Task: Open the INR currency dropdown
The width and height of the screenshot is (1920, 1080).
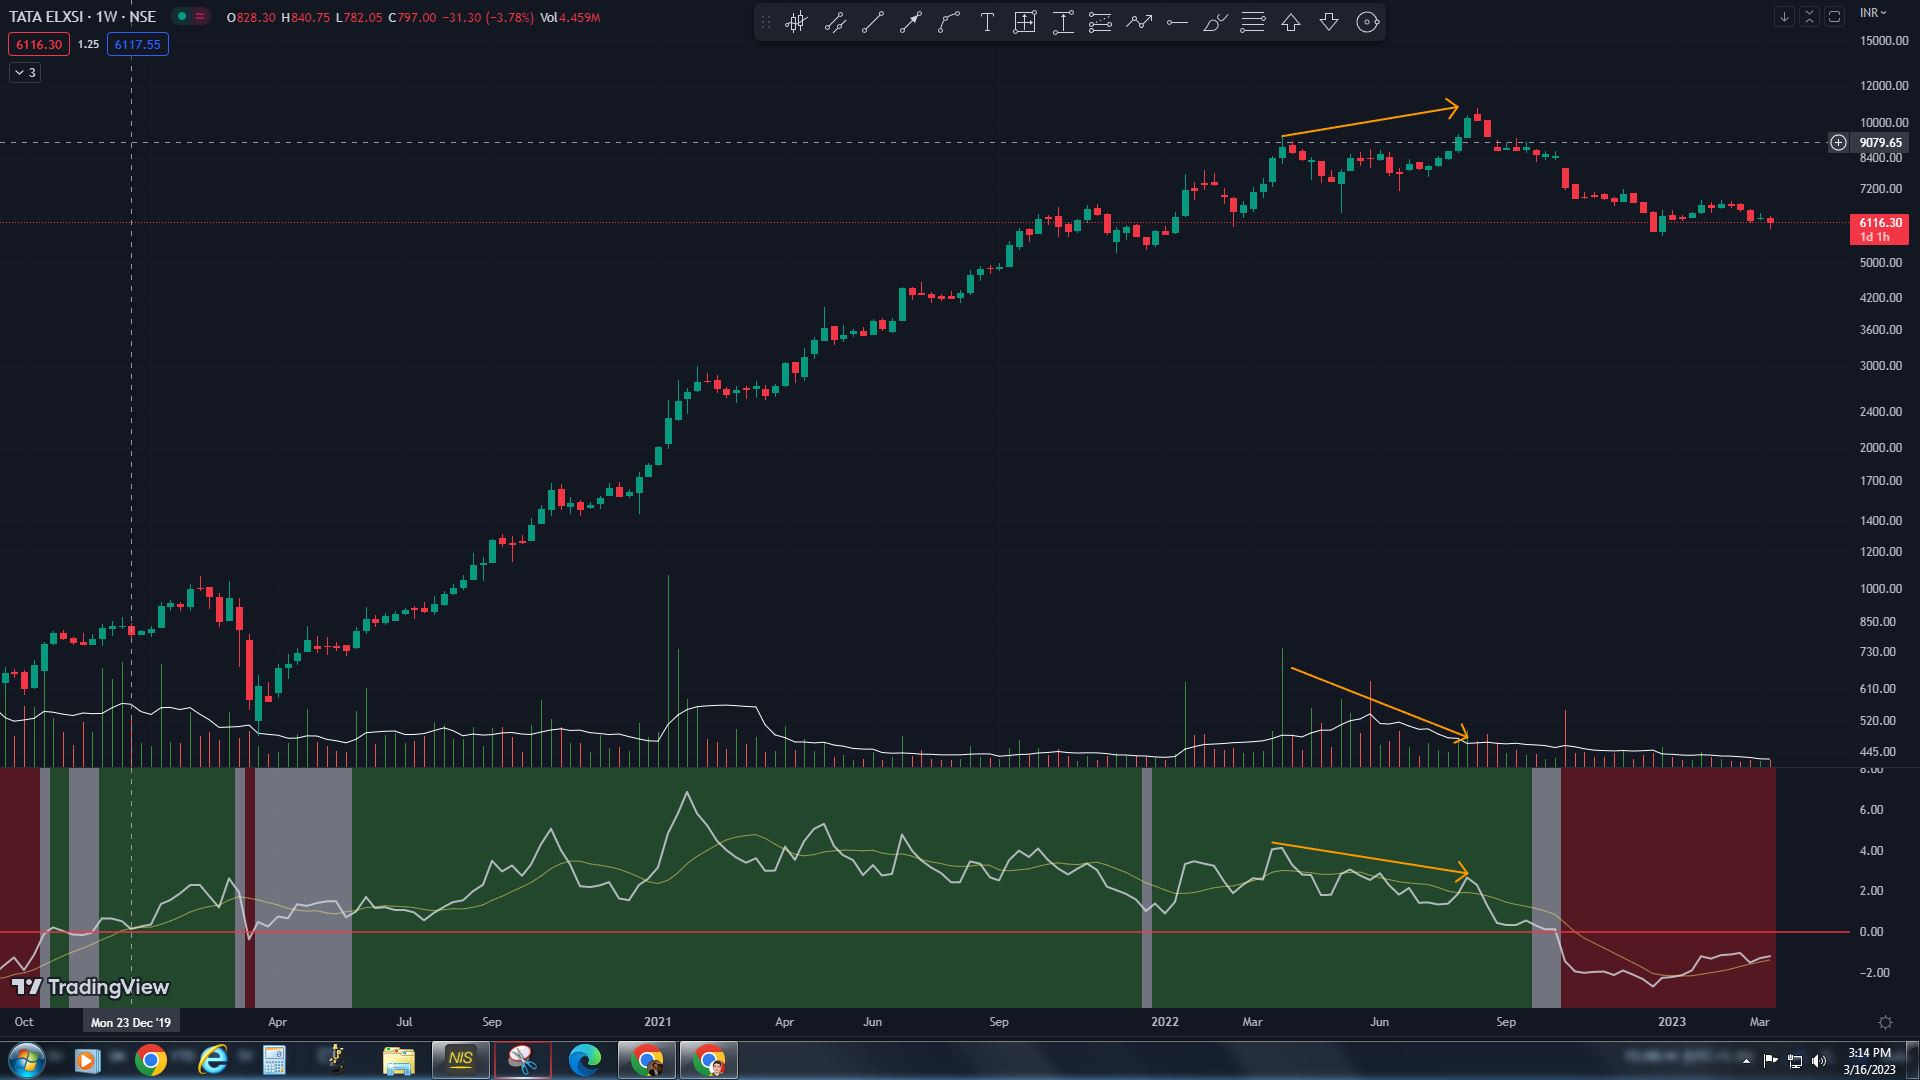Action: click(x=1873, y=13)
